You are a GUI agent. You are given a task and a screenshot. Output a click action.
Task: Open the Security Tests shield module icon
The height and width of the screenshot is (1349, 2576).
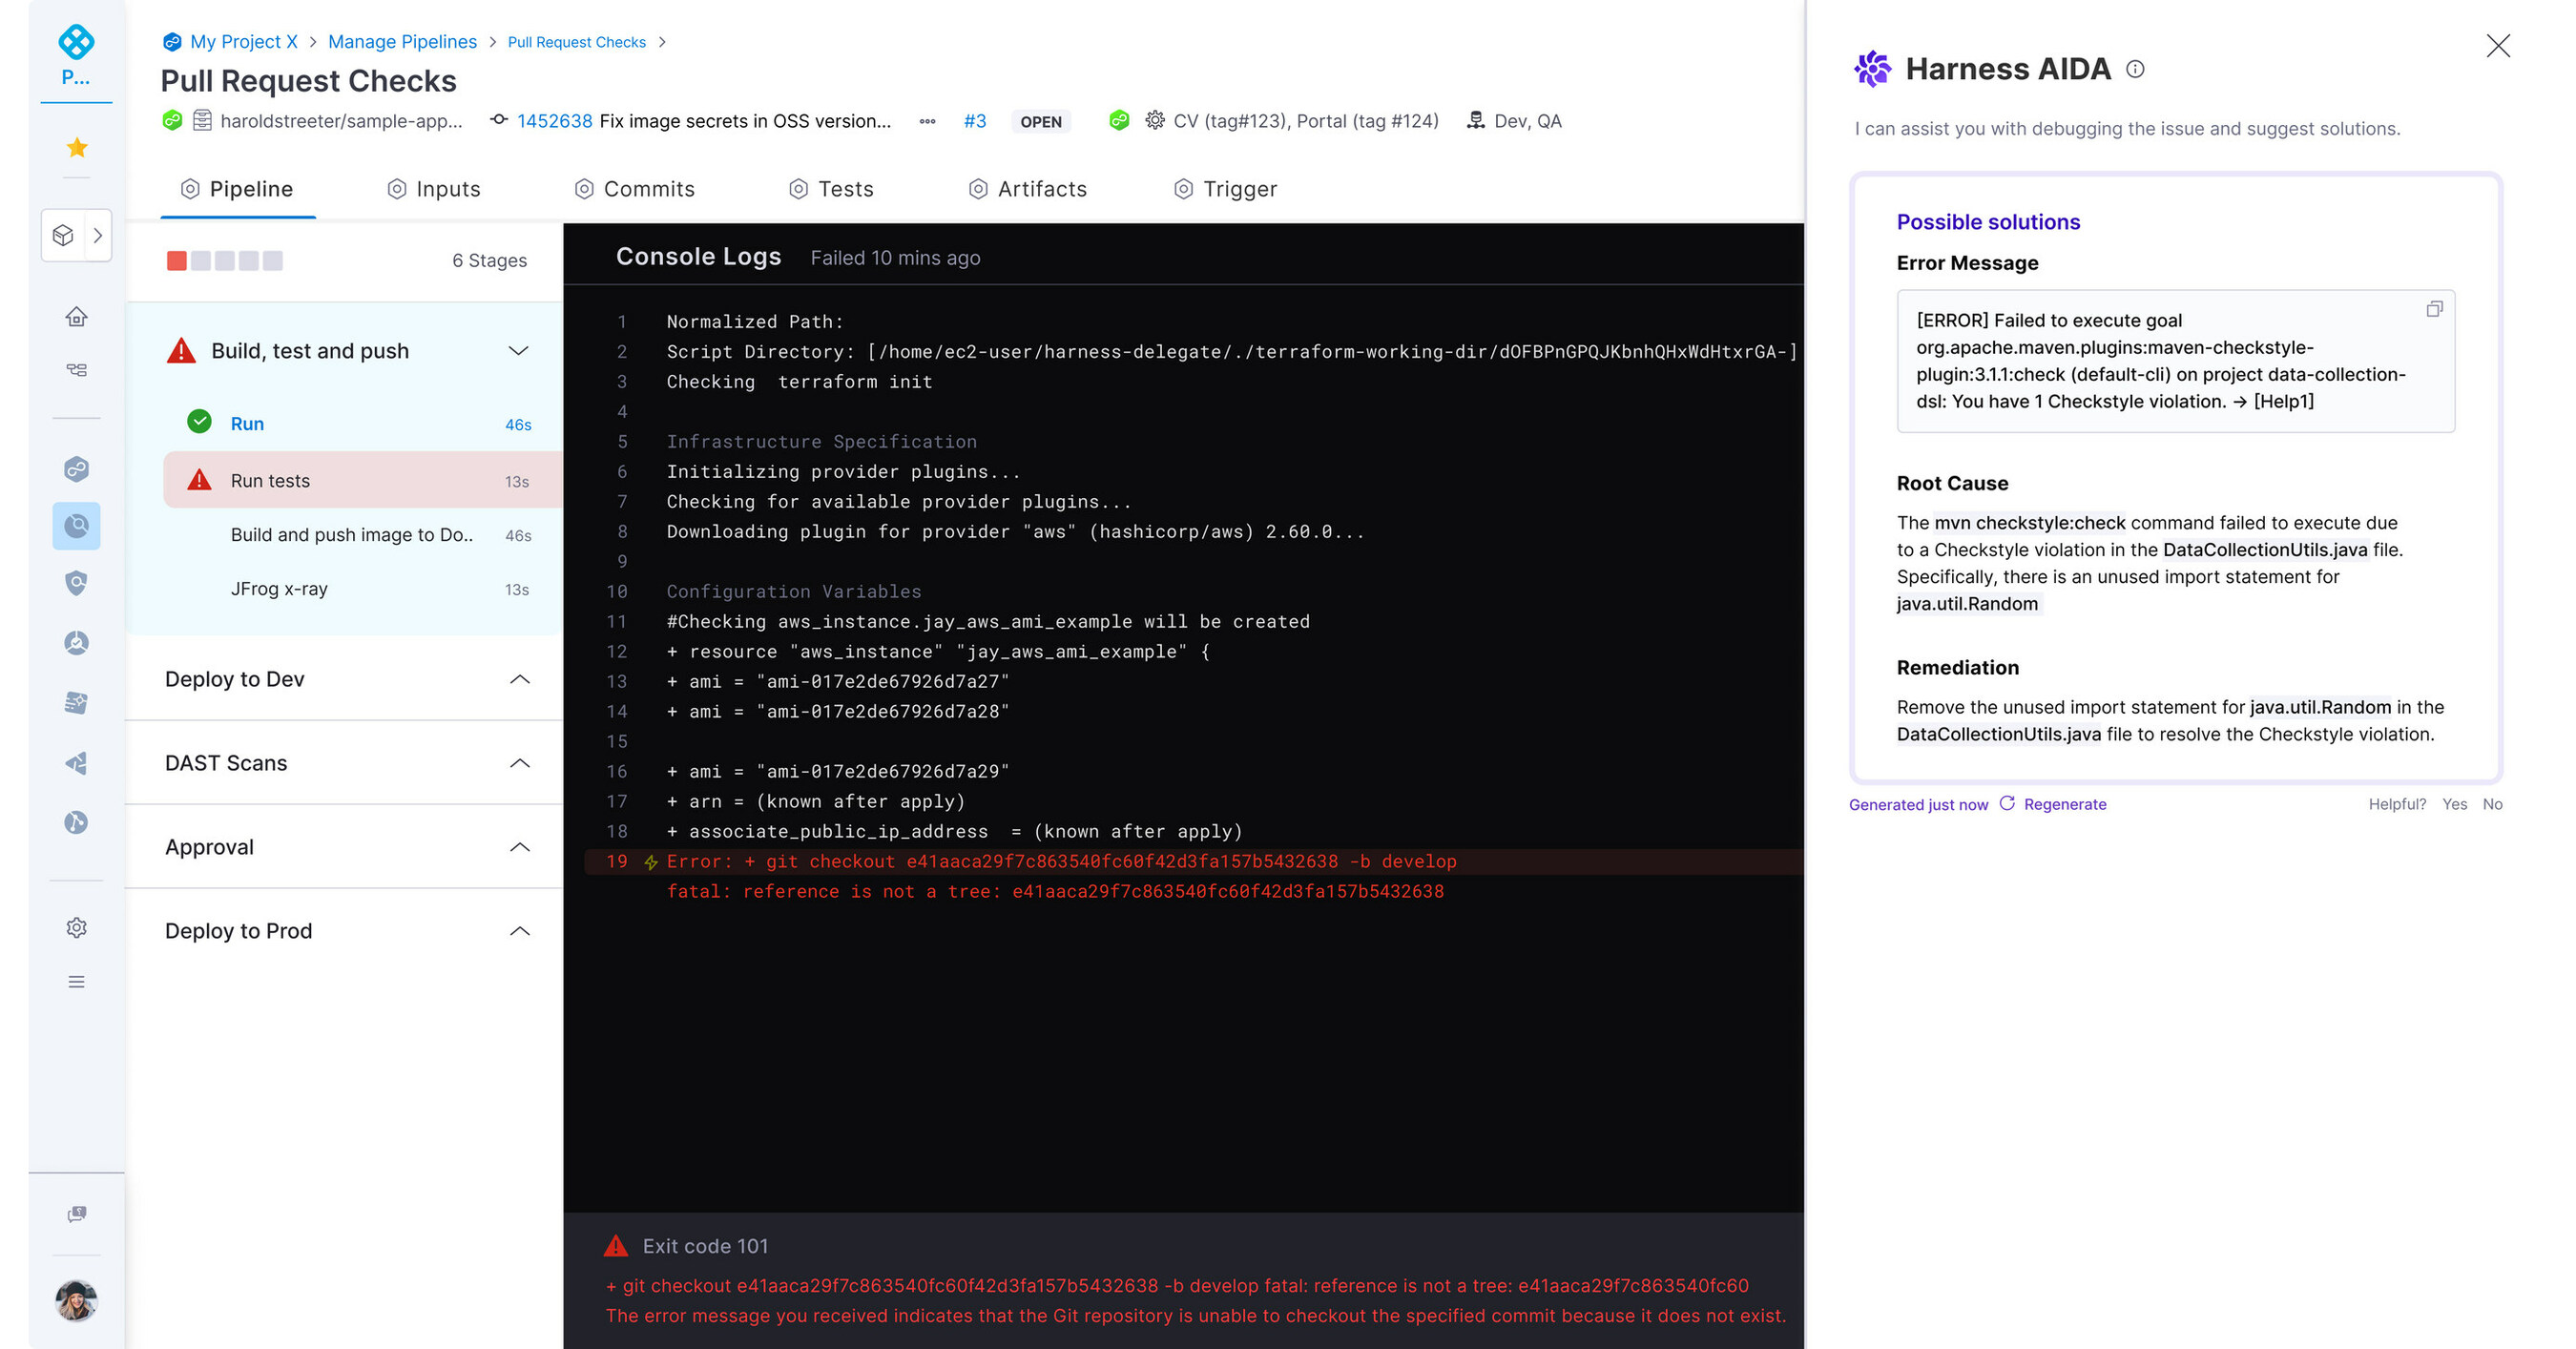pos(76,583)
